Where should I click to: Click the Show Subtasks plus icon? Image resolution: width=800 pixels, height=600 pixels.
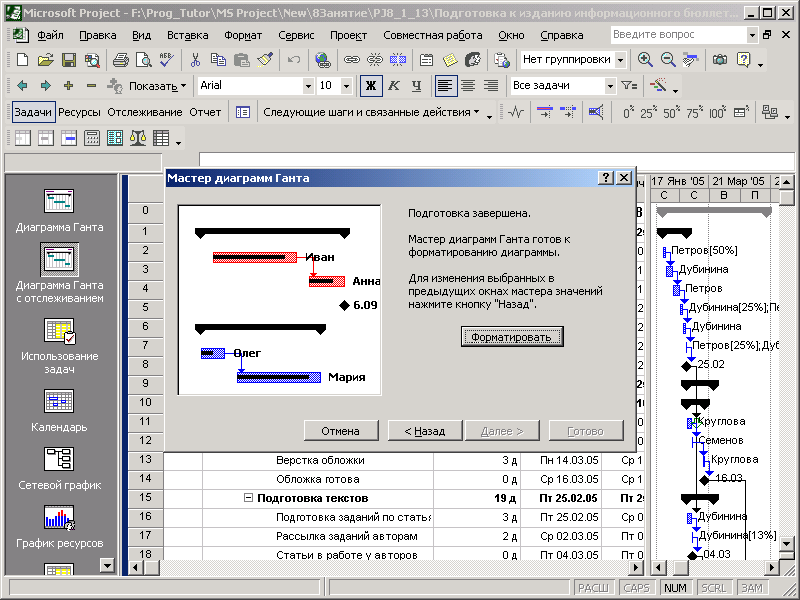click(x=68, y=86)
